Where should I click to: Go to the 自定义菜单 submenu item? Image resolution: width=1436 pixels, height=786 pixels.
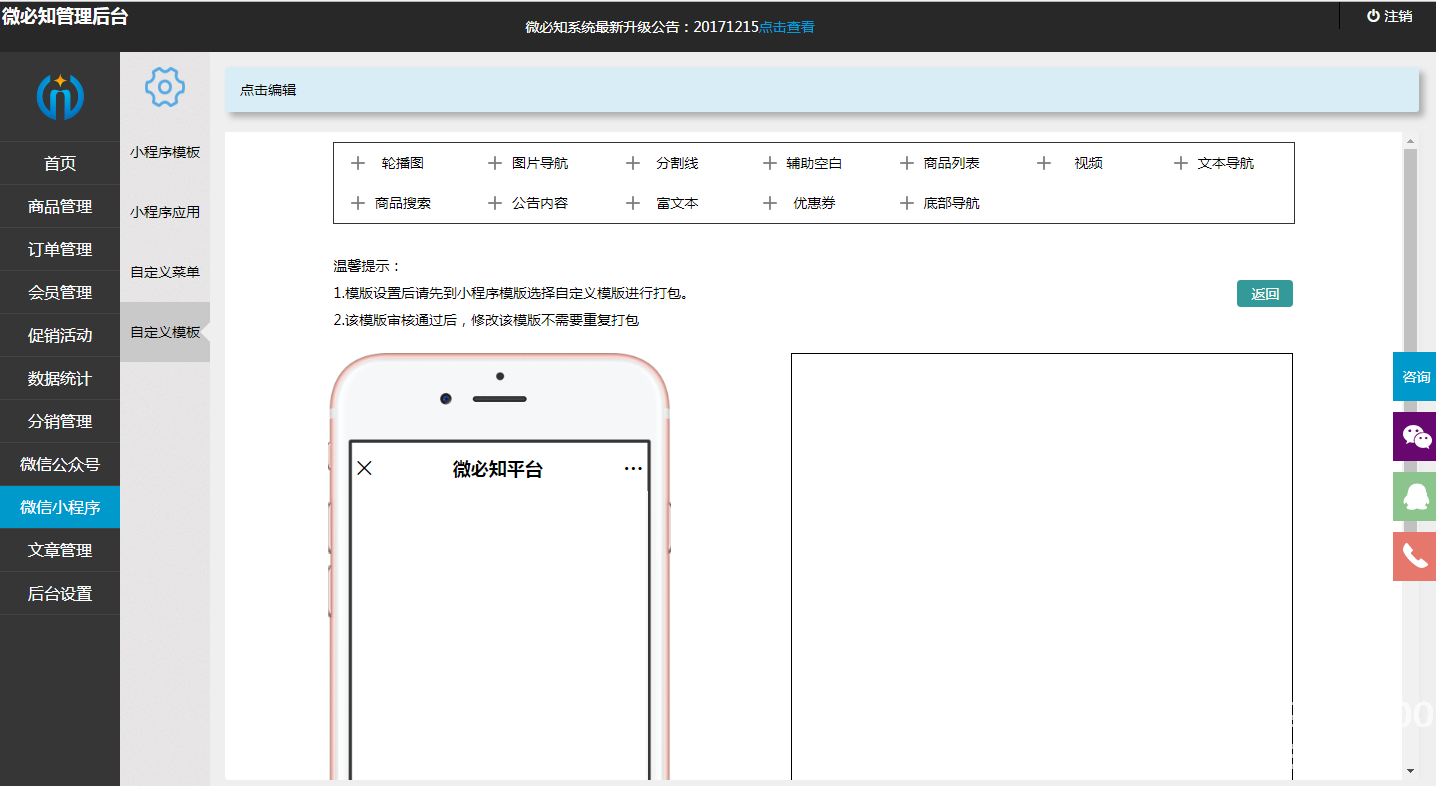coord(165,272)
